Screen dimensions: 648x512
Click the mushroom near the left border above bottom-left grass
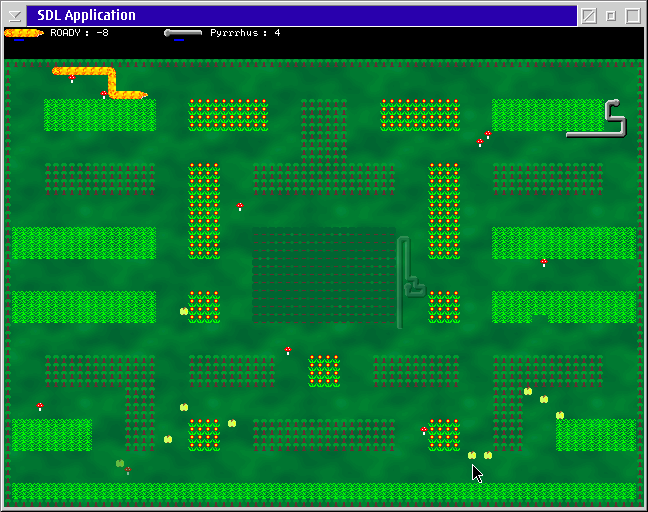pyautogui.click(x=40, y=407)
